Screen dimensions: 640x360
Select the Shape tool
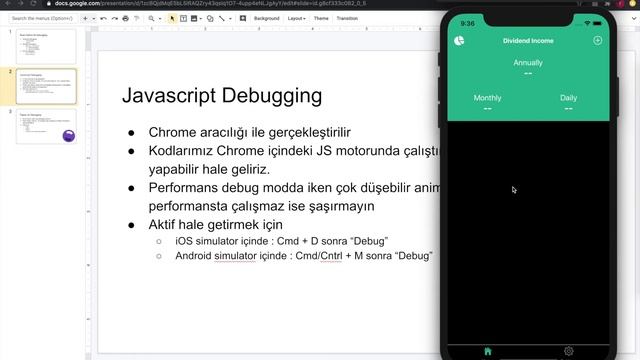coord(210,18)
